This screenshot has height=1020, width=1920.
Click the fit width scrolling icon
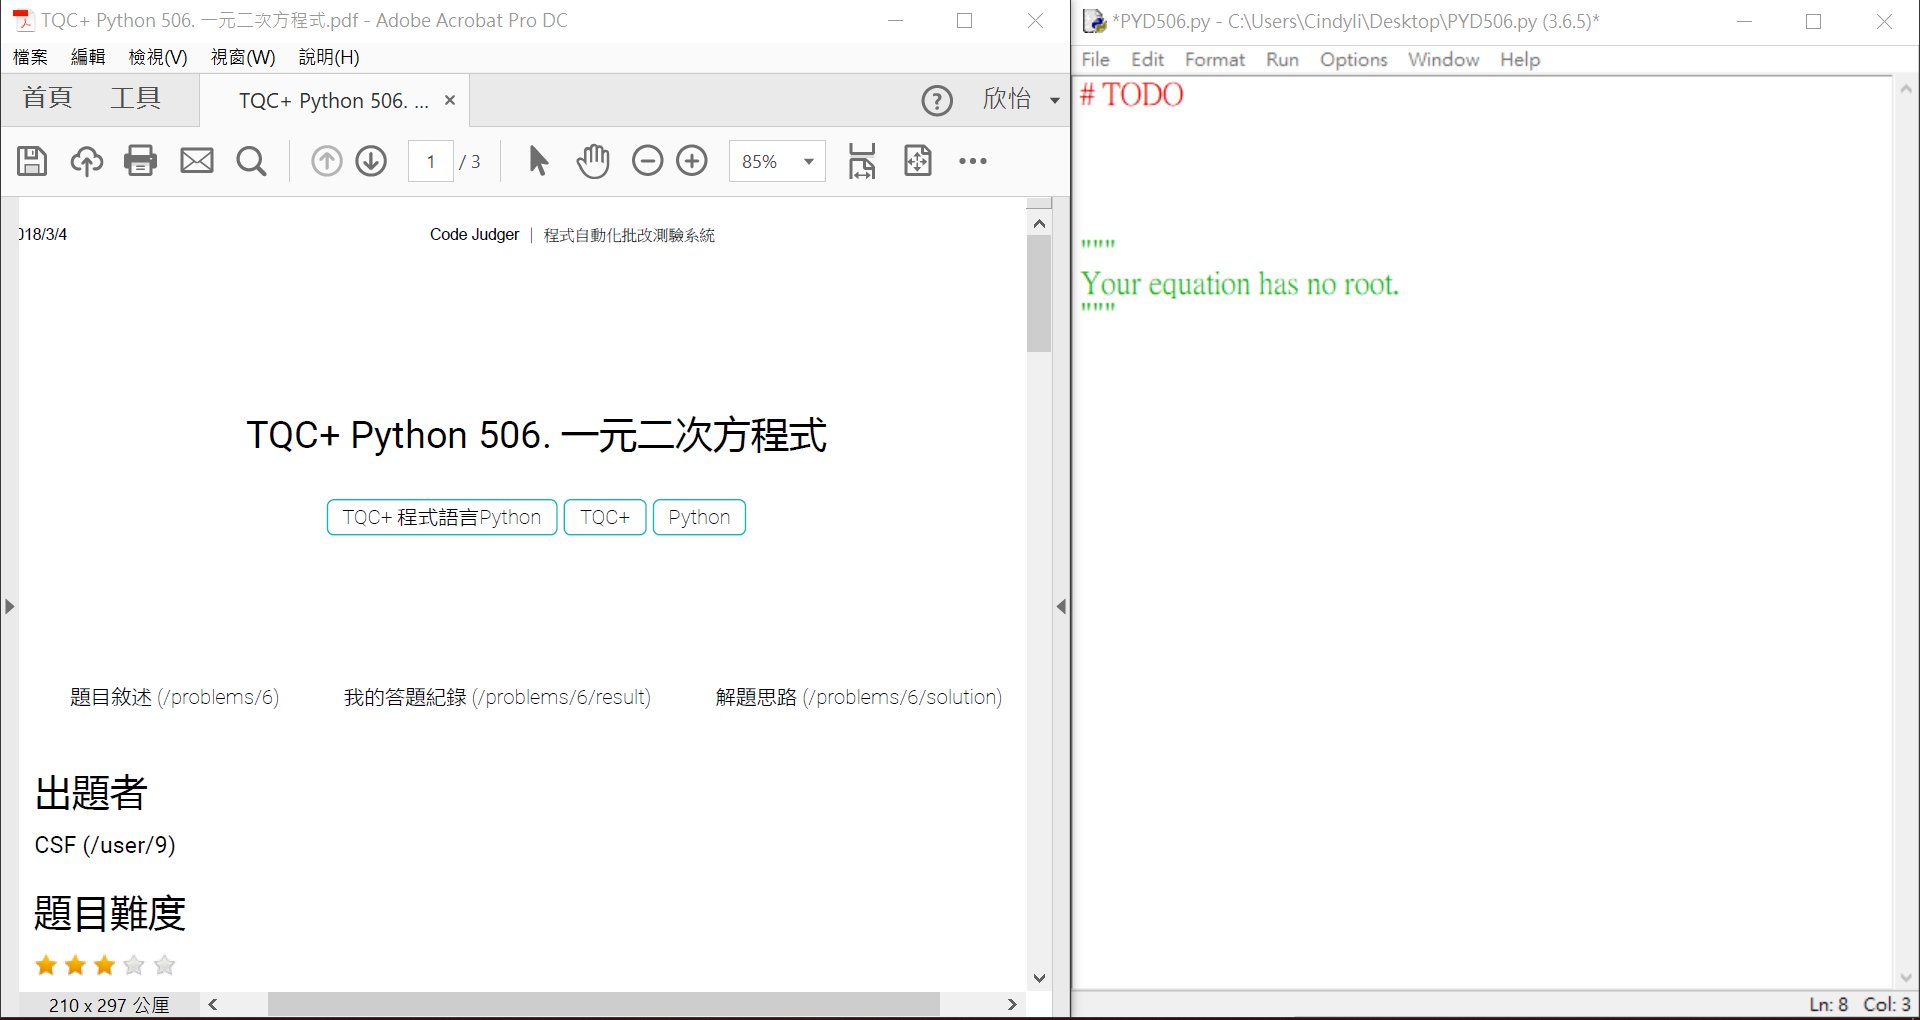(x=862, y=161)
